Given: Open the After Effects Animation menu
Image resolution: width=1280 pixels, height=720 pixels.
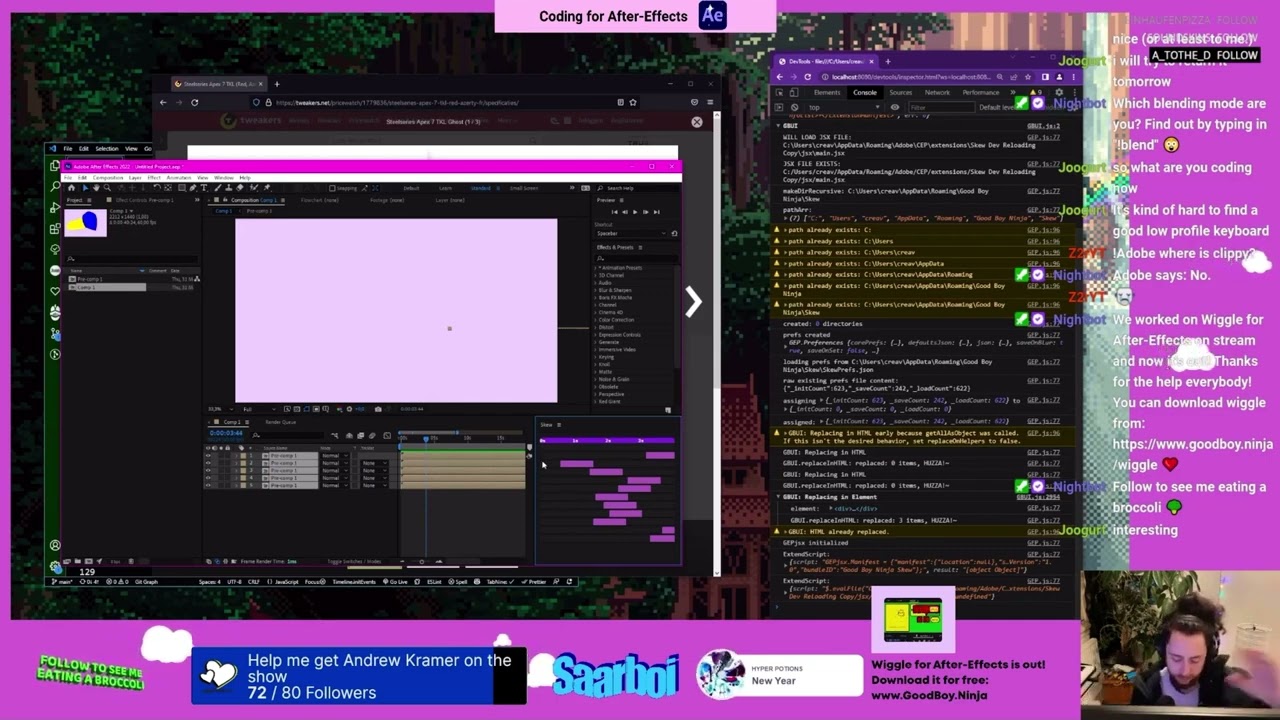Looking at the screenshot, I should tap(179, 177).
